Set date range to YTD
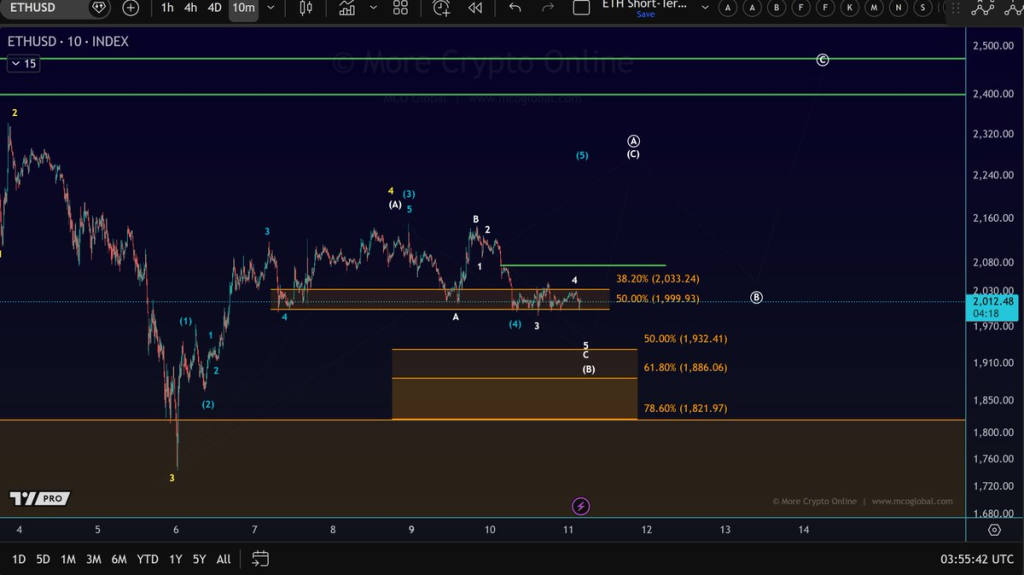Image resolution: width=1024 pixels, height=575 pixels. pyautogui.click(x=147, y=559)
